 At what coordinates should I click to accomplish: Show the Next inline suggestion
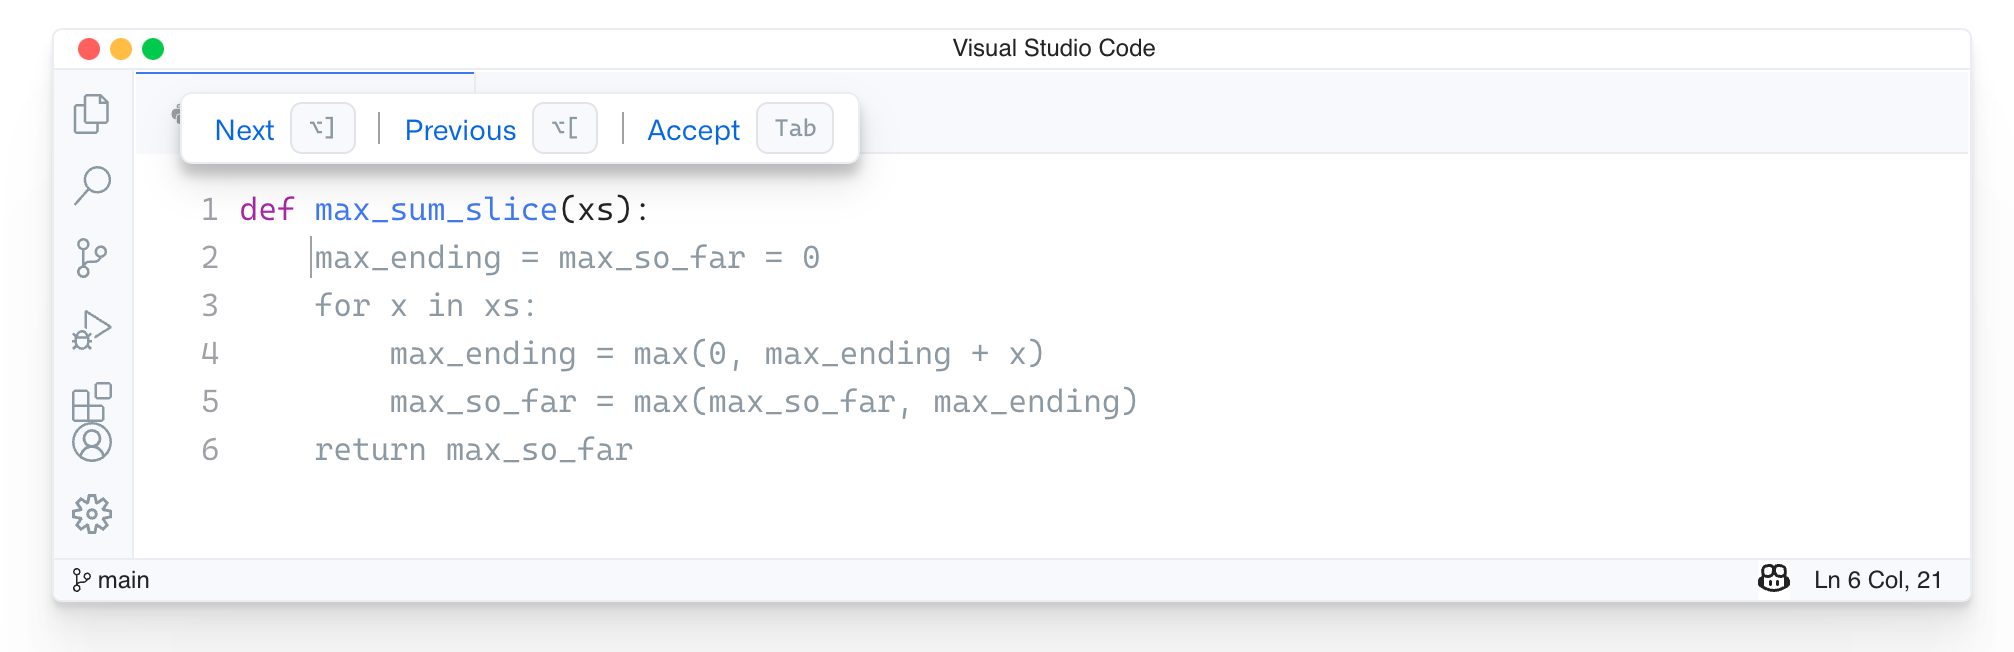244,130
